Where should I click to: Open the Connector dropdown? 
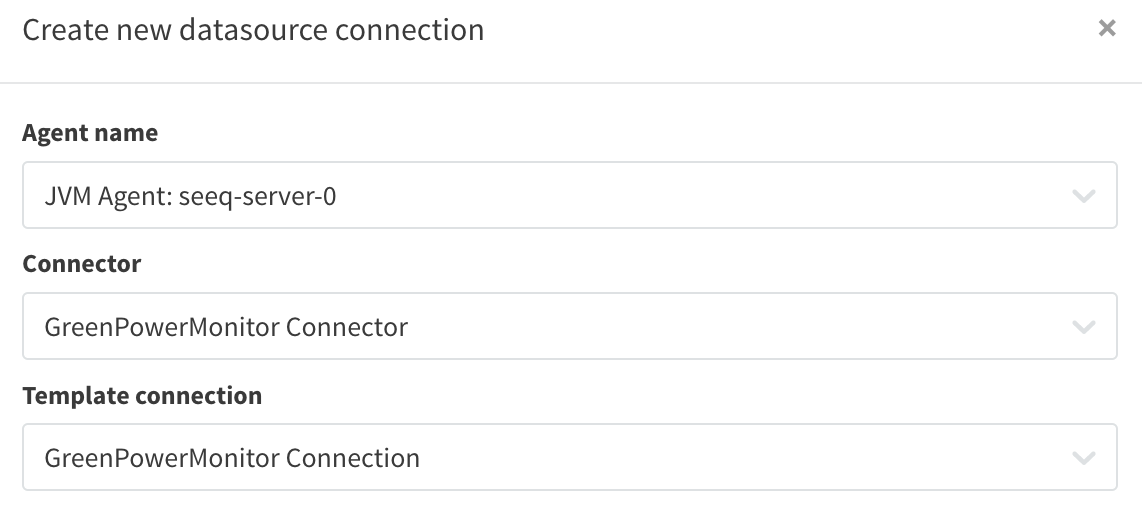(x=570, y=326)
